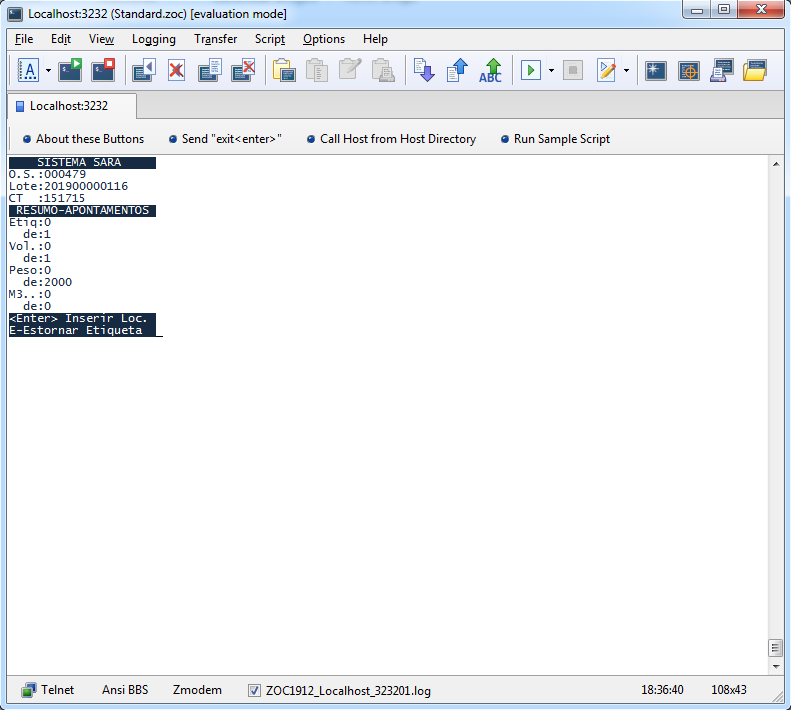
Task: Click the grayed stop script square icon
Action: pyautogui.click(x=573, y=70)
